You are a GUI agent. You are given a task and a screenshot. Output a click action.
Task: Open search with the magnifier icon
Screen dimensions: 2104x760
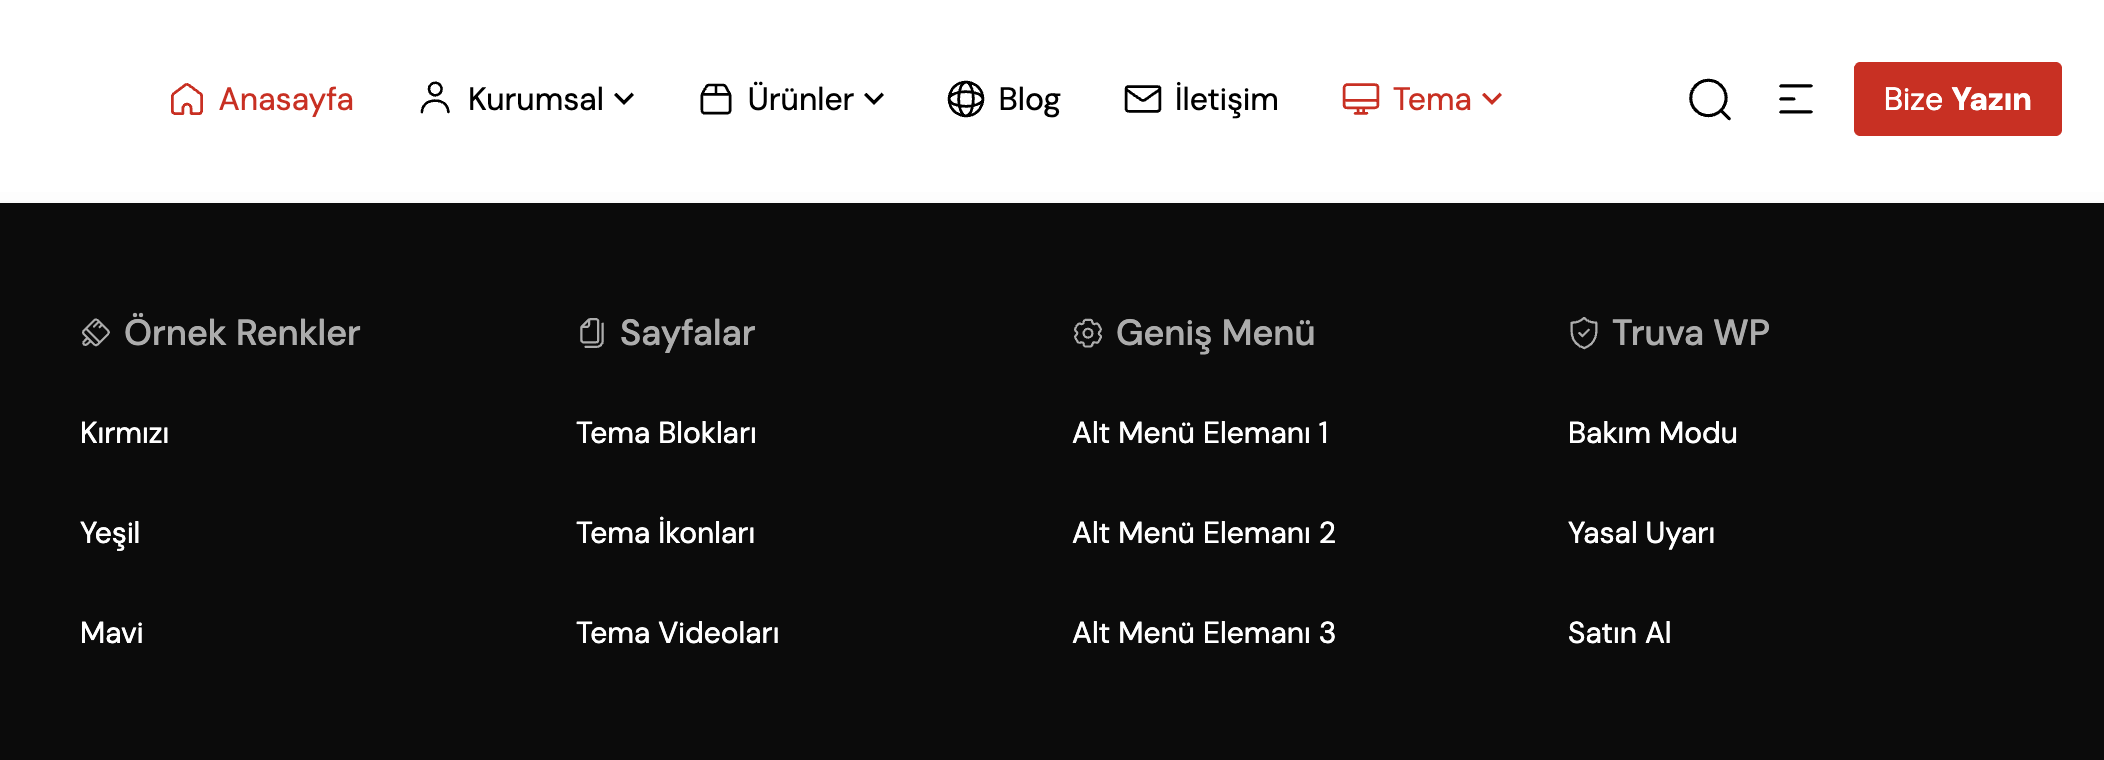pyautogui.click(x=1710, y=99)
